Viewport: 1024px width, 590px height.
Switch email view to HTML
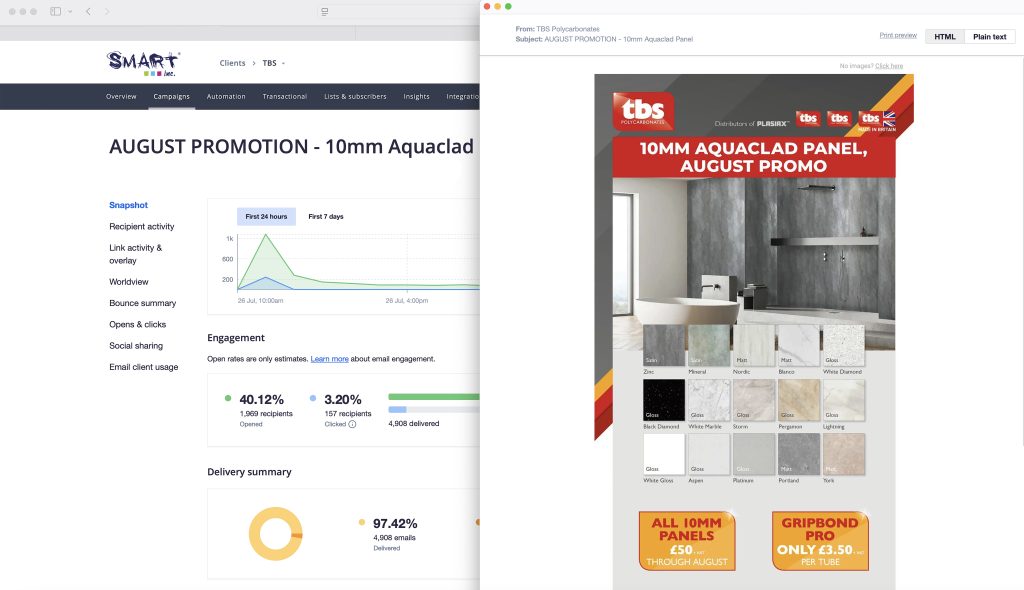tap(945, 37)
